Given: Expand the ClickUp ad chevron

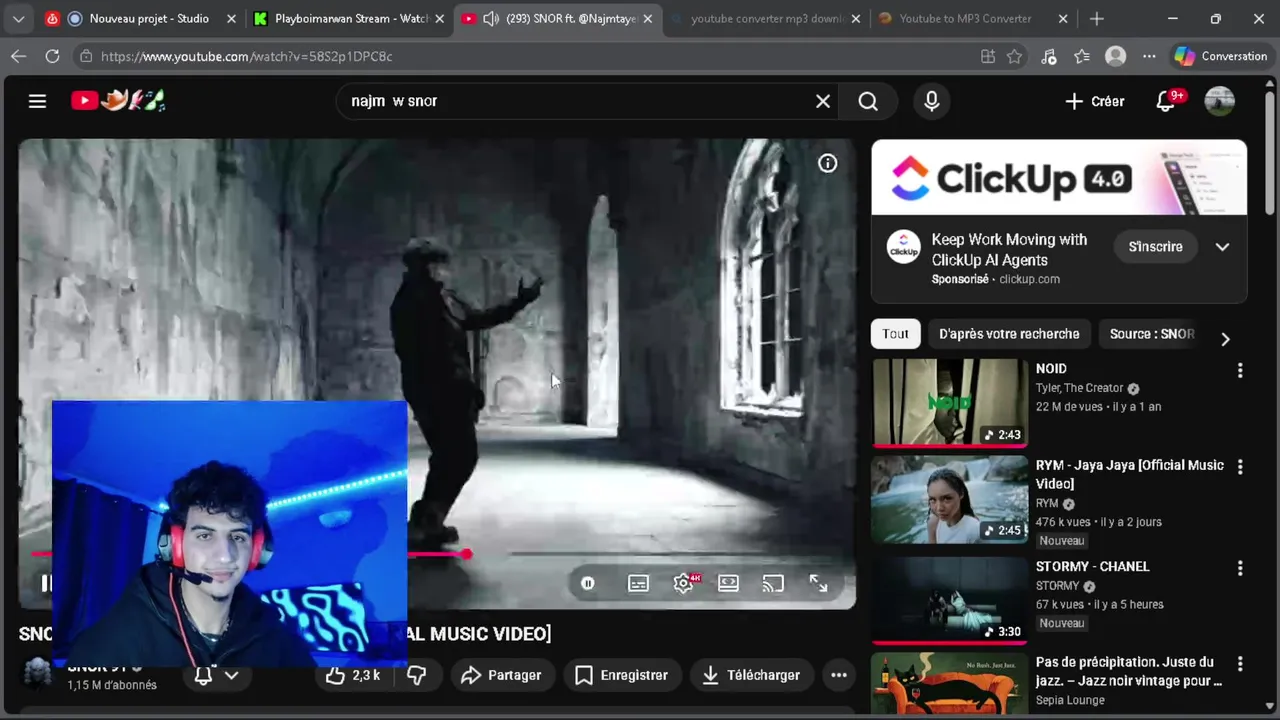Looking at the screenshot, I should click(x=1222, y=247).
